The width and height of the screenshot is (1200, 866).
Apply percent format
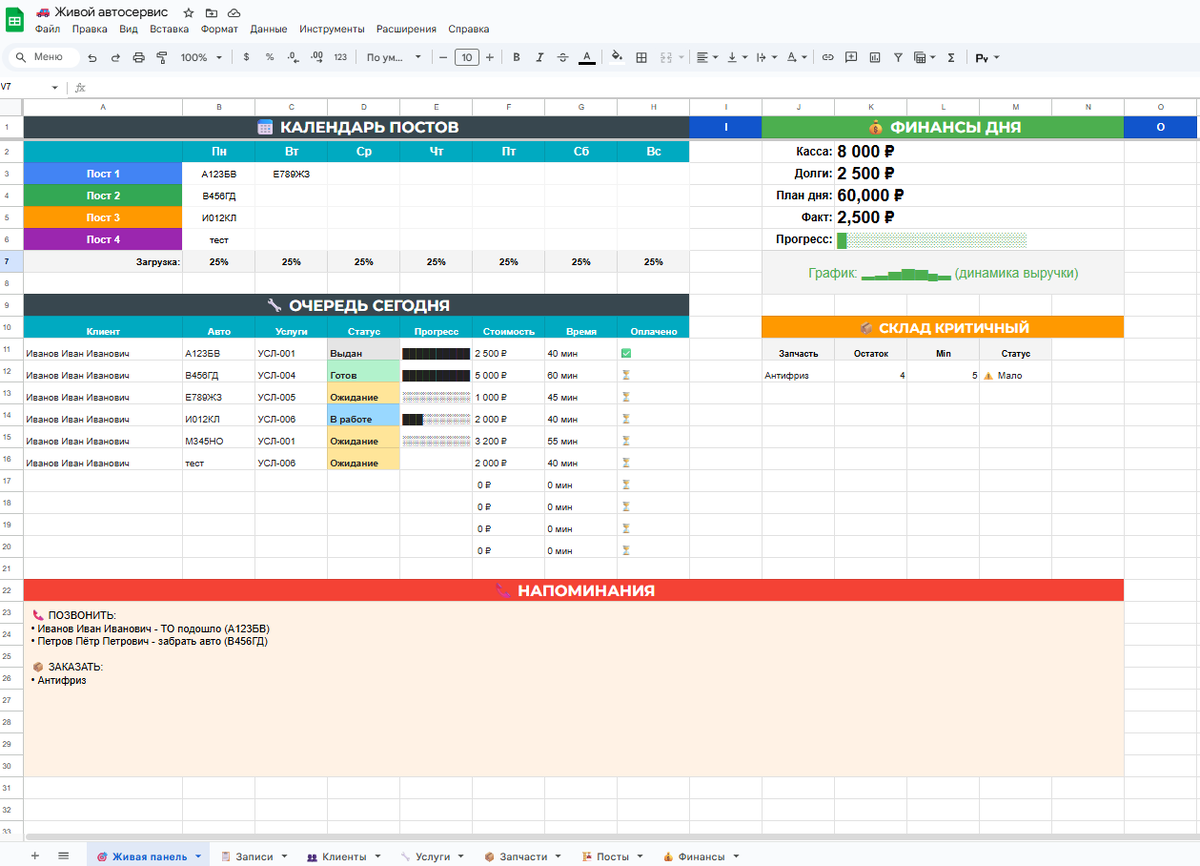click(269, 58)
